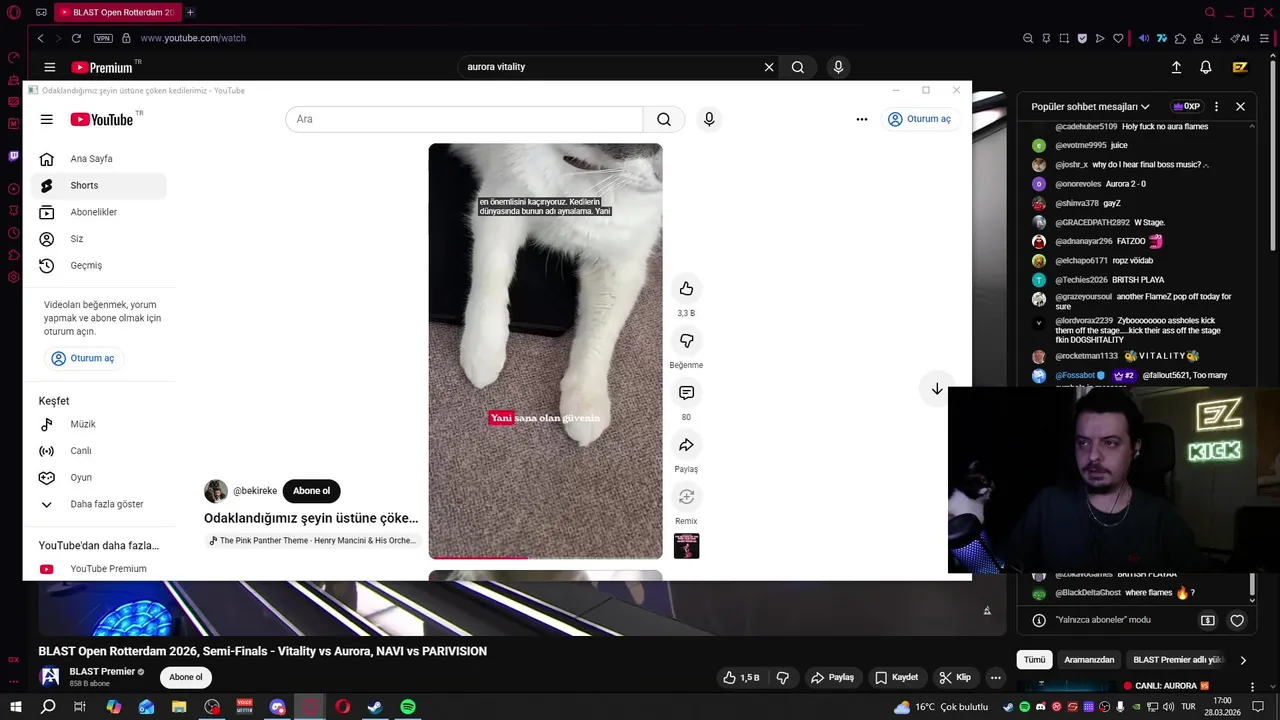Dislike the BLAST Open Rotterdam video
This screenshot has height=720, width=1280.
(782, 677)
